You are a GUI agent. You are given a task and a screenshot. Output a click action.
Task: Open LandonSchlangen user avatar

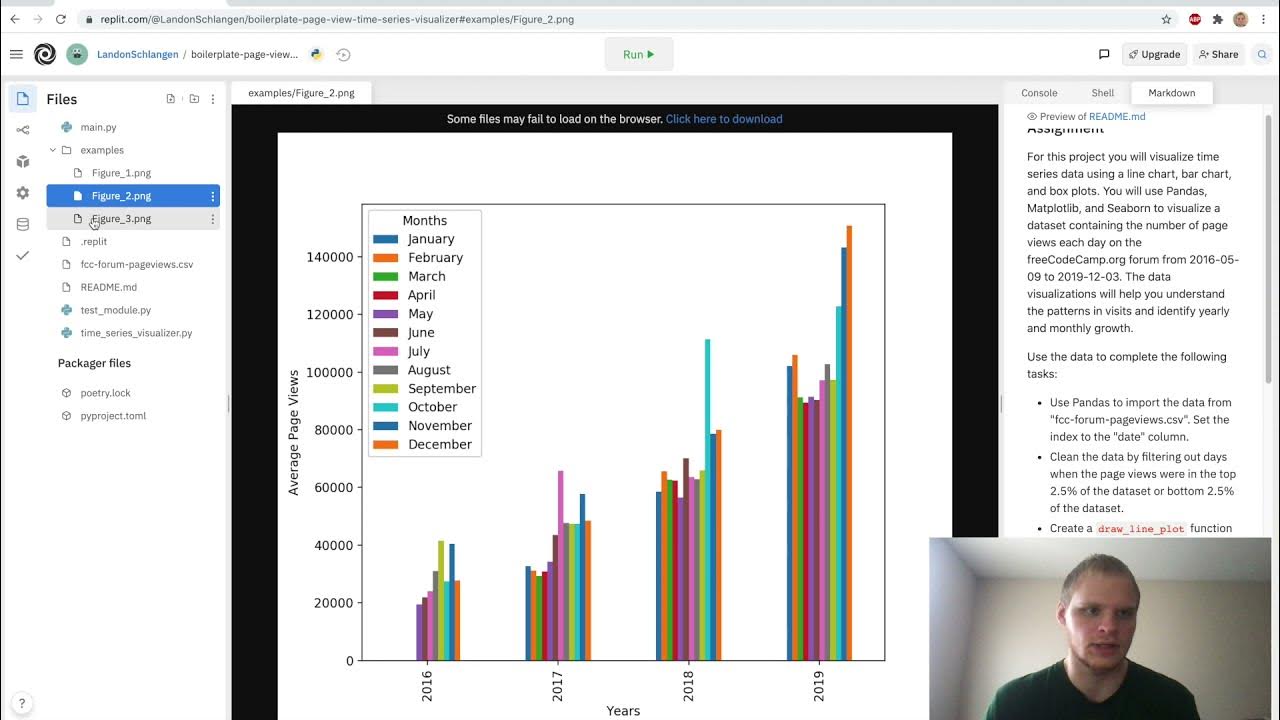click(x=77, y=54)
